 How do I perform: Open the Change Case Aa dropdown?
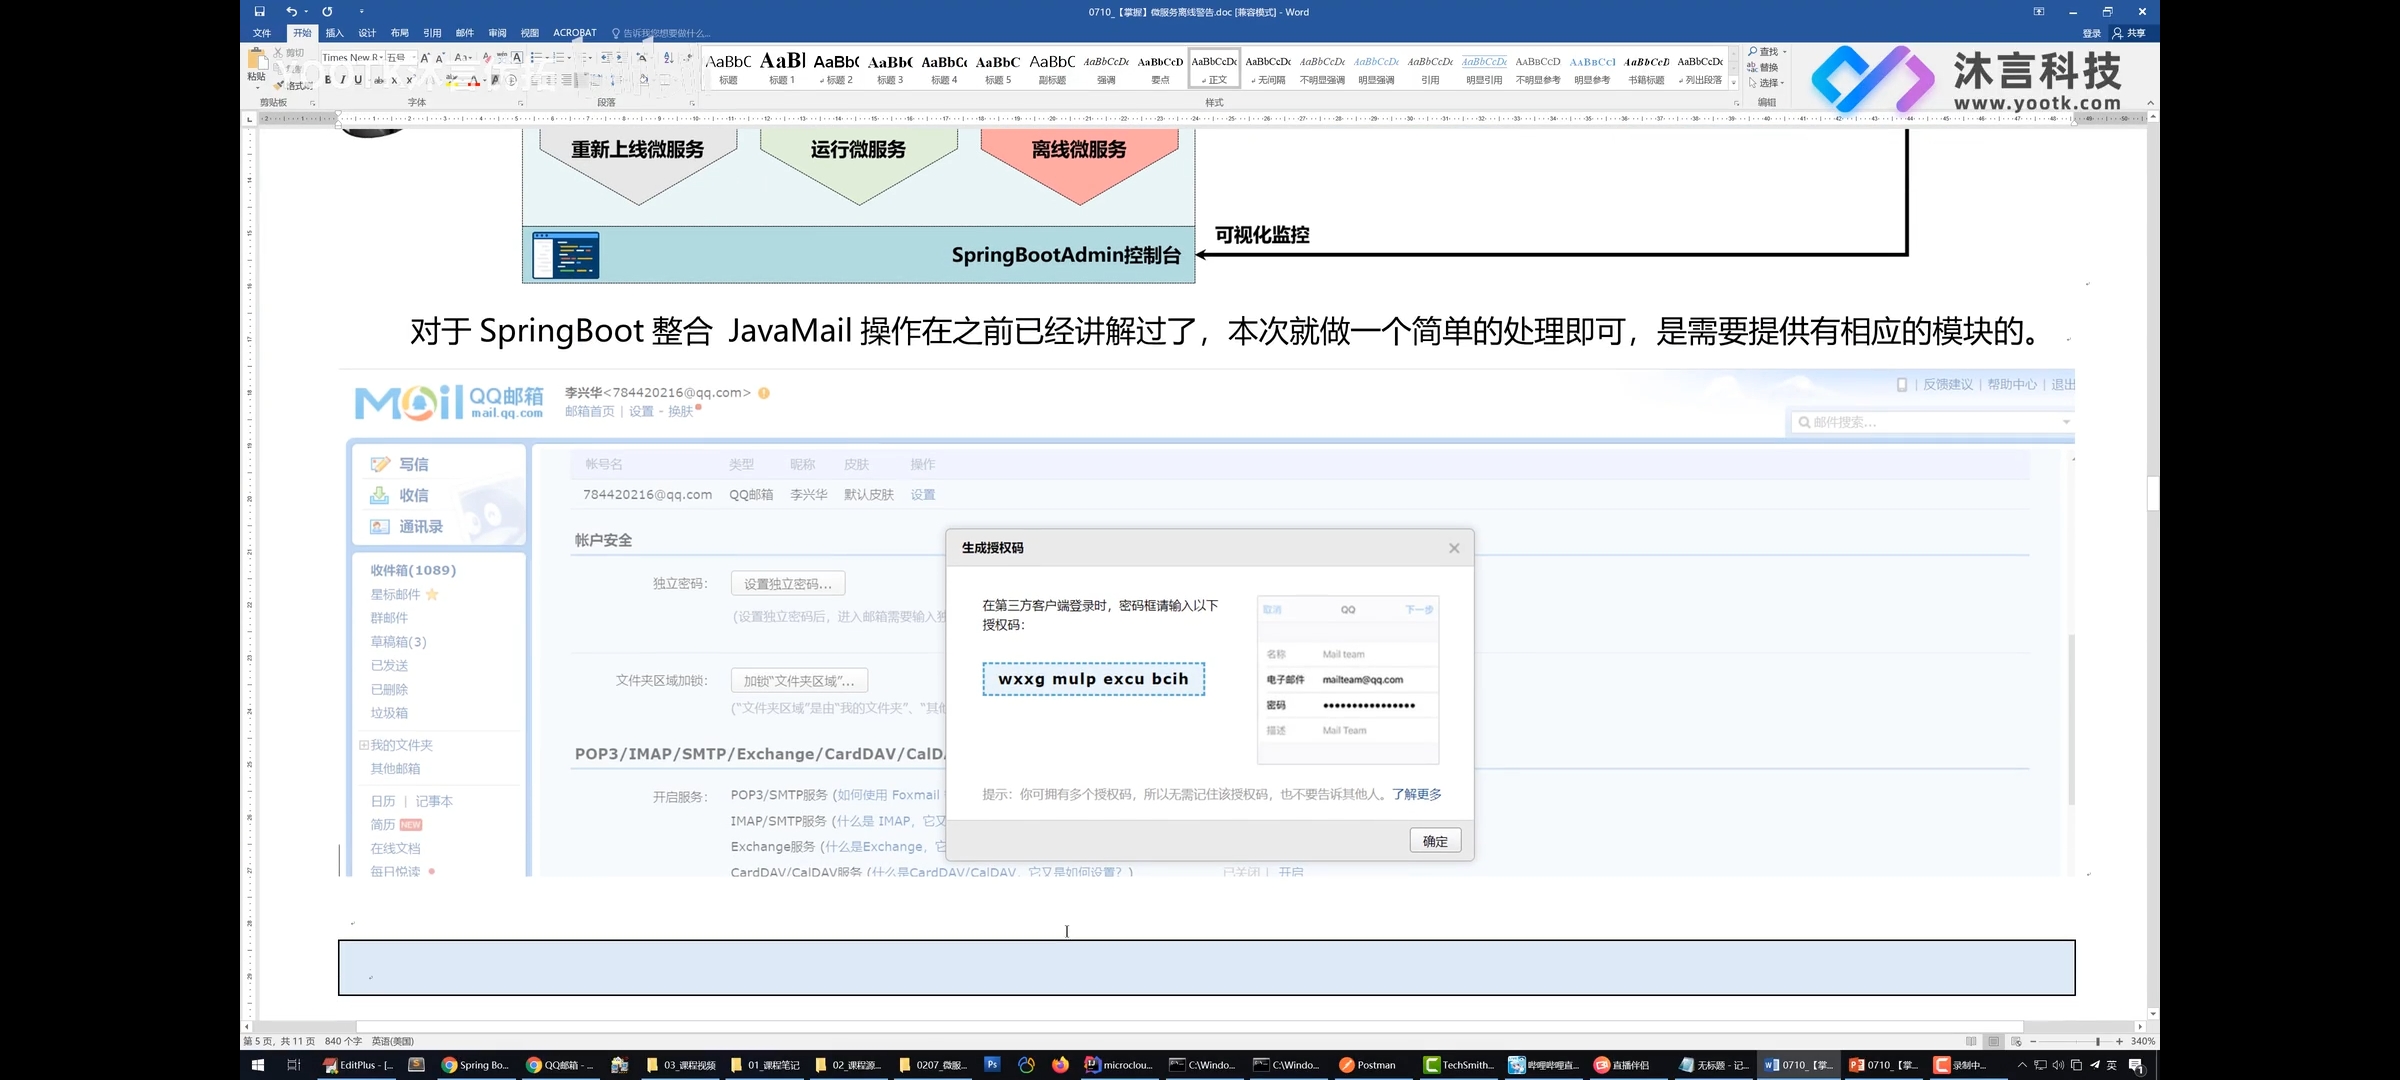tap(462, 57)
